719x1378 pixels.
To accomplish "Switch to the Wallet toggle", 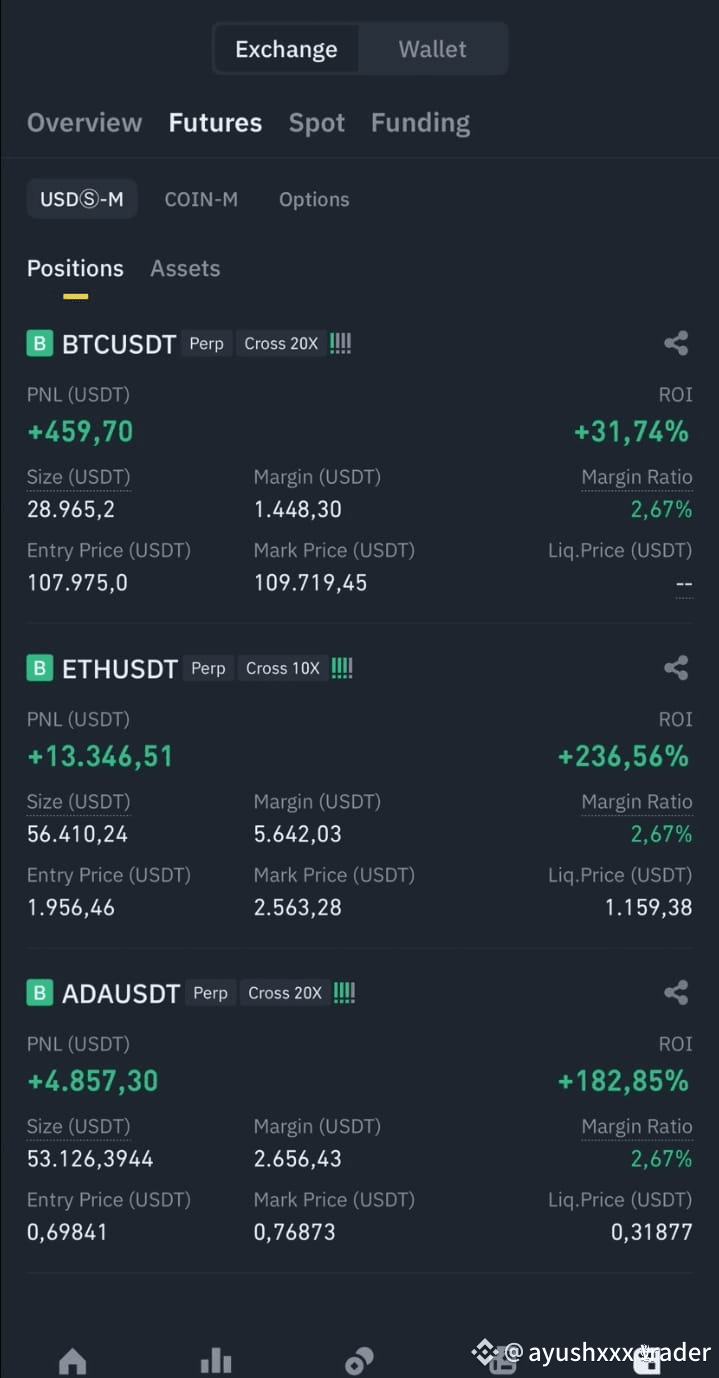I will click(432, 49).
